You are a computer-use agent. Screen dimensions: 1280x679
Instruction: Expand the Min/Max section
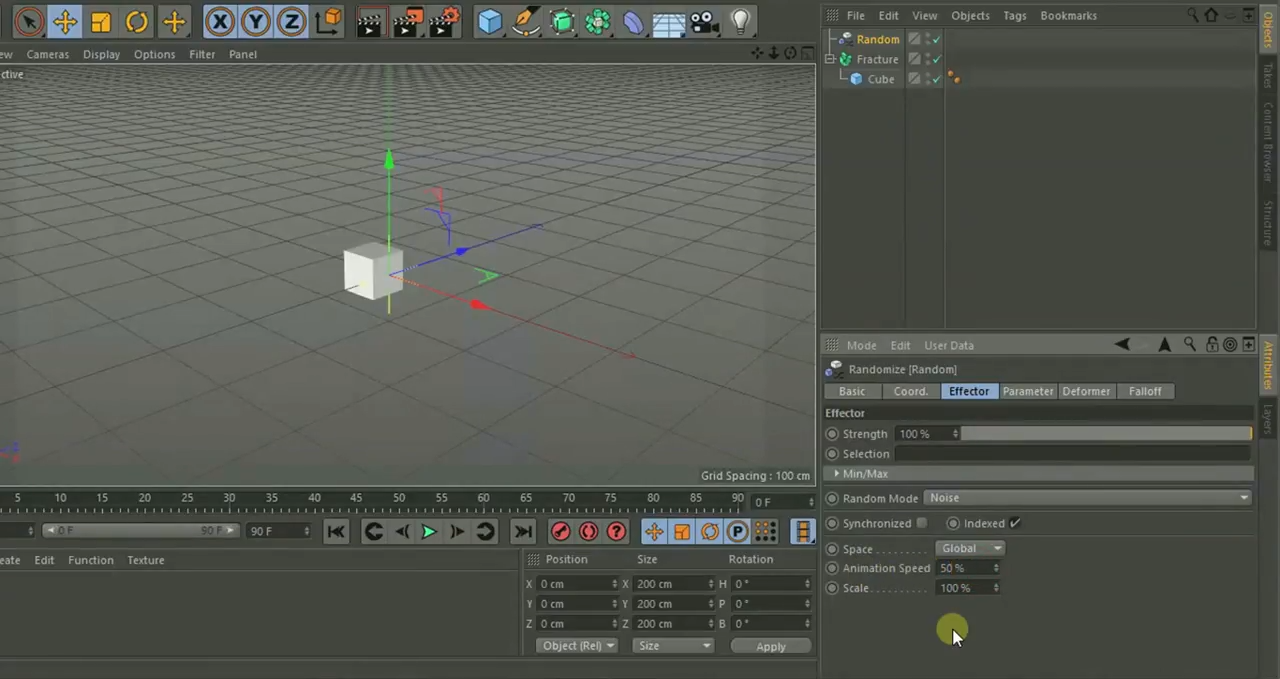(x=864, y=474)
